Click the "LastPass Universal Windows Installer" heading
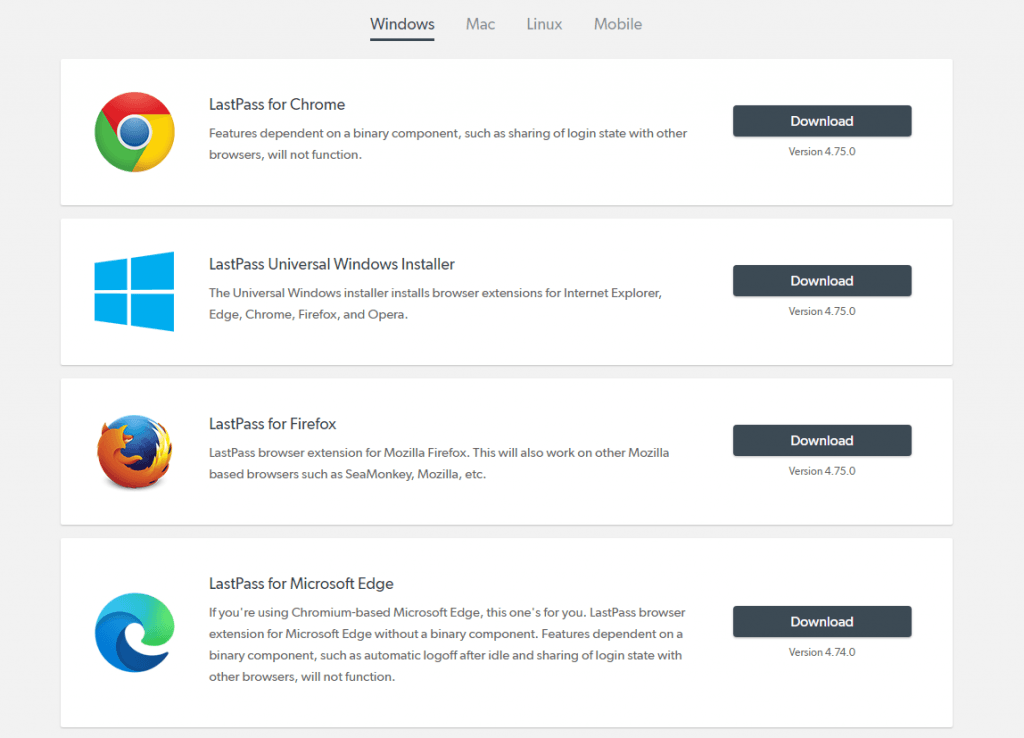The width and height of the screenshot is (1024, 738). [332, 265]
